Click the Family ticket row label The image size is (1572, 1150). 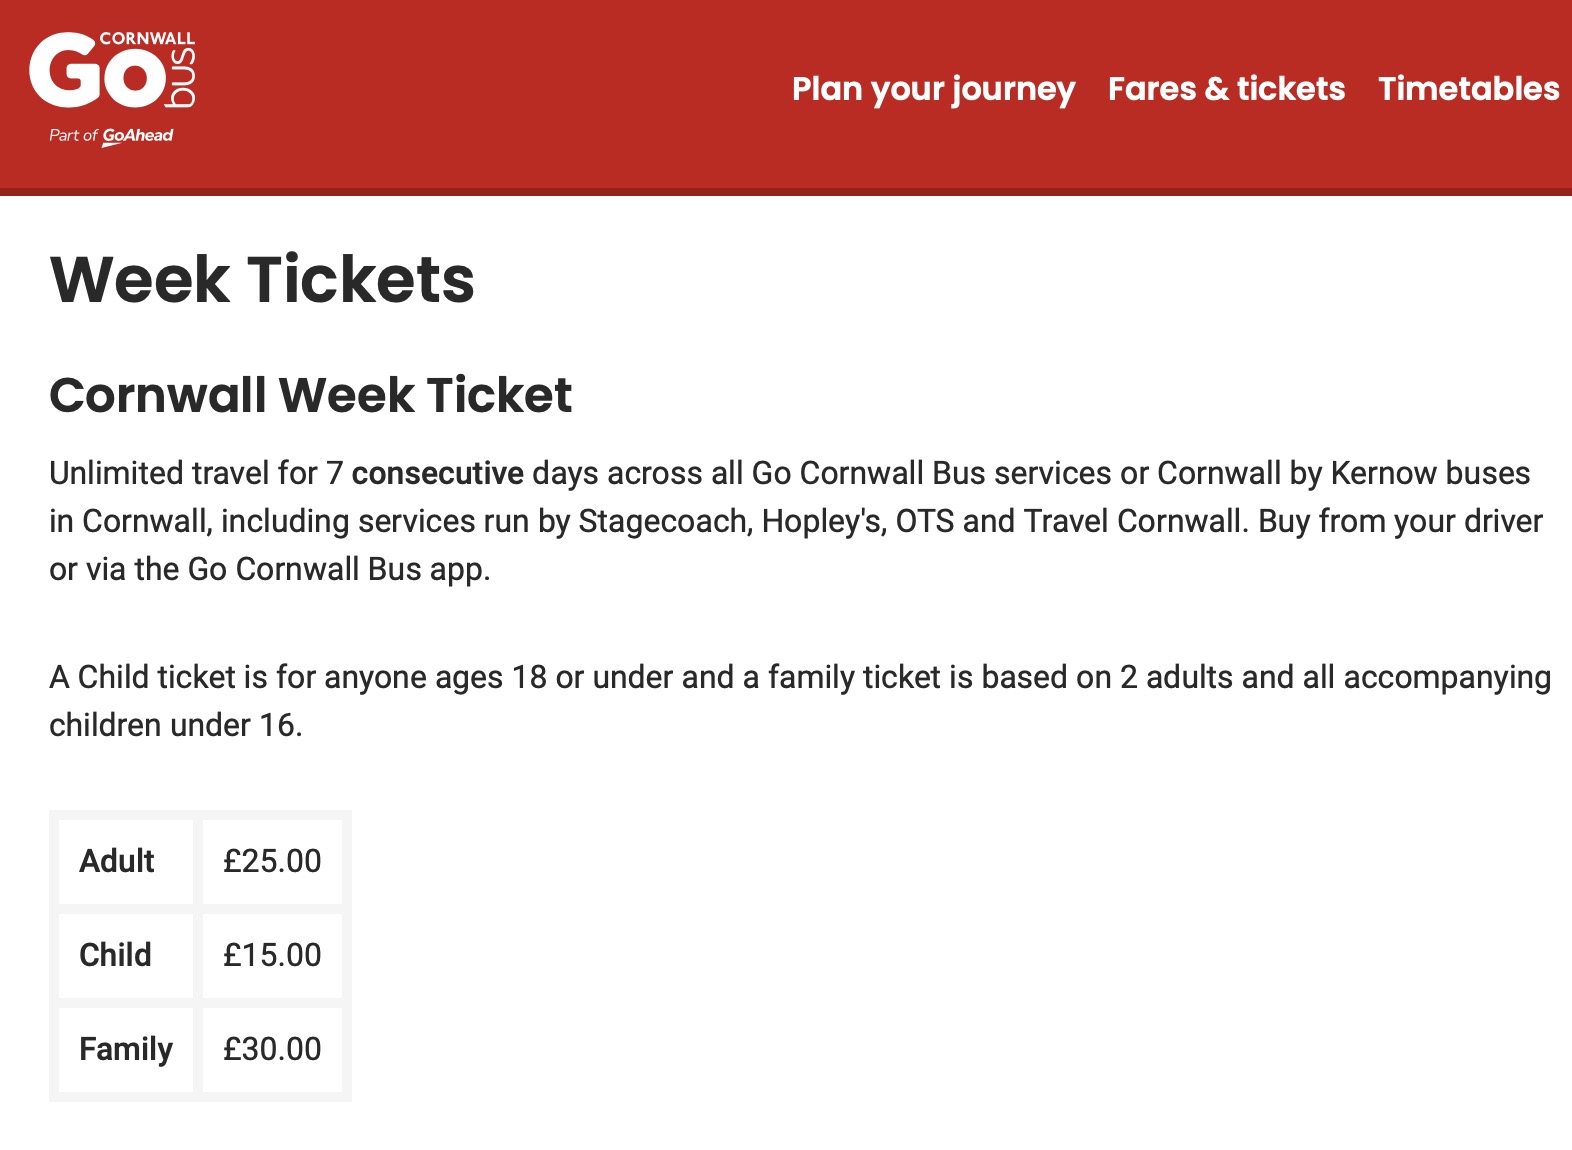125,1049
